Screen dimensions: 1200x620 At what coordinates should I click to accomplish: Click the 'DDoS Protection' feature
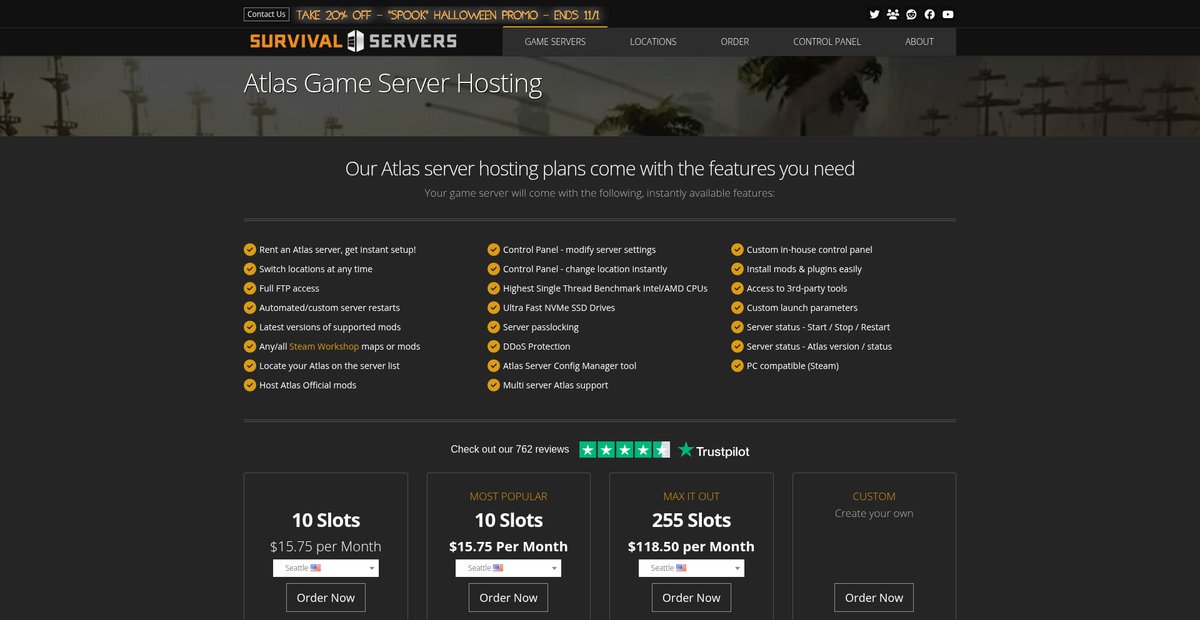(537, 346)
